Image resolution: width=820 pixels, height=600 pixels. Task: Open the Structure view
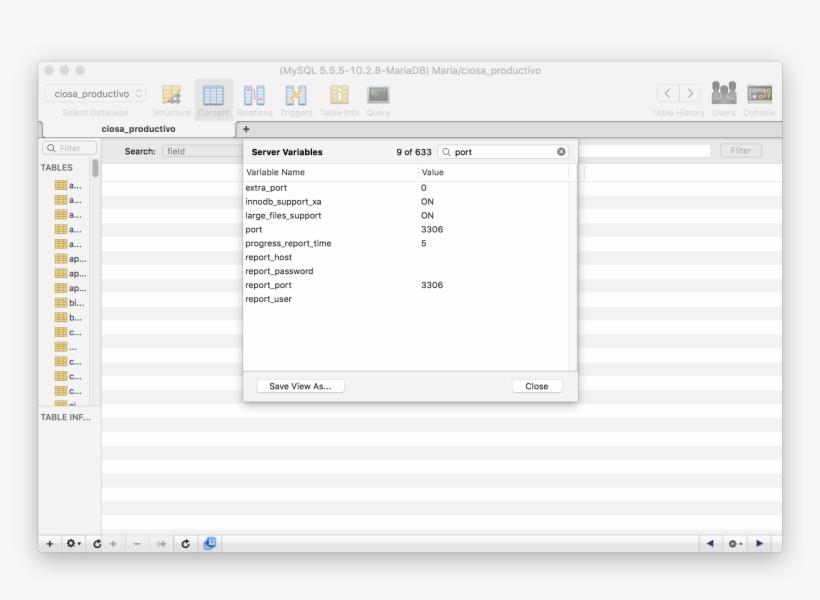pyautogui.click(x=172, y=96)
